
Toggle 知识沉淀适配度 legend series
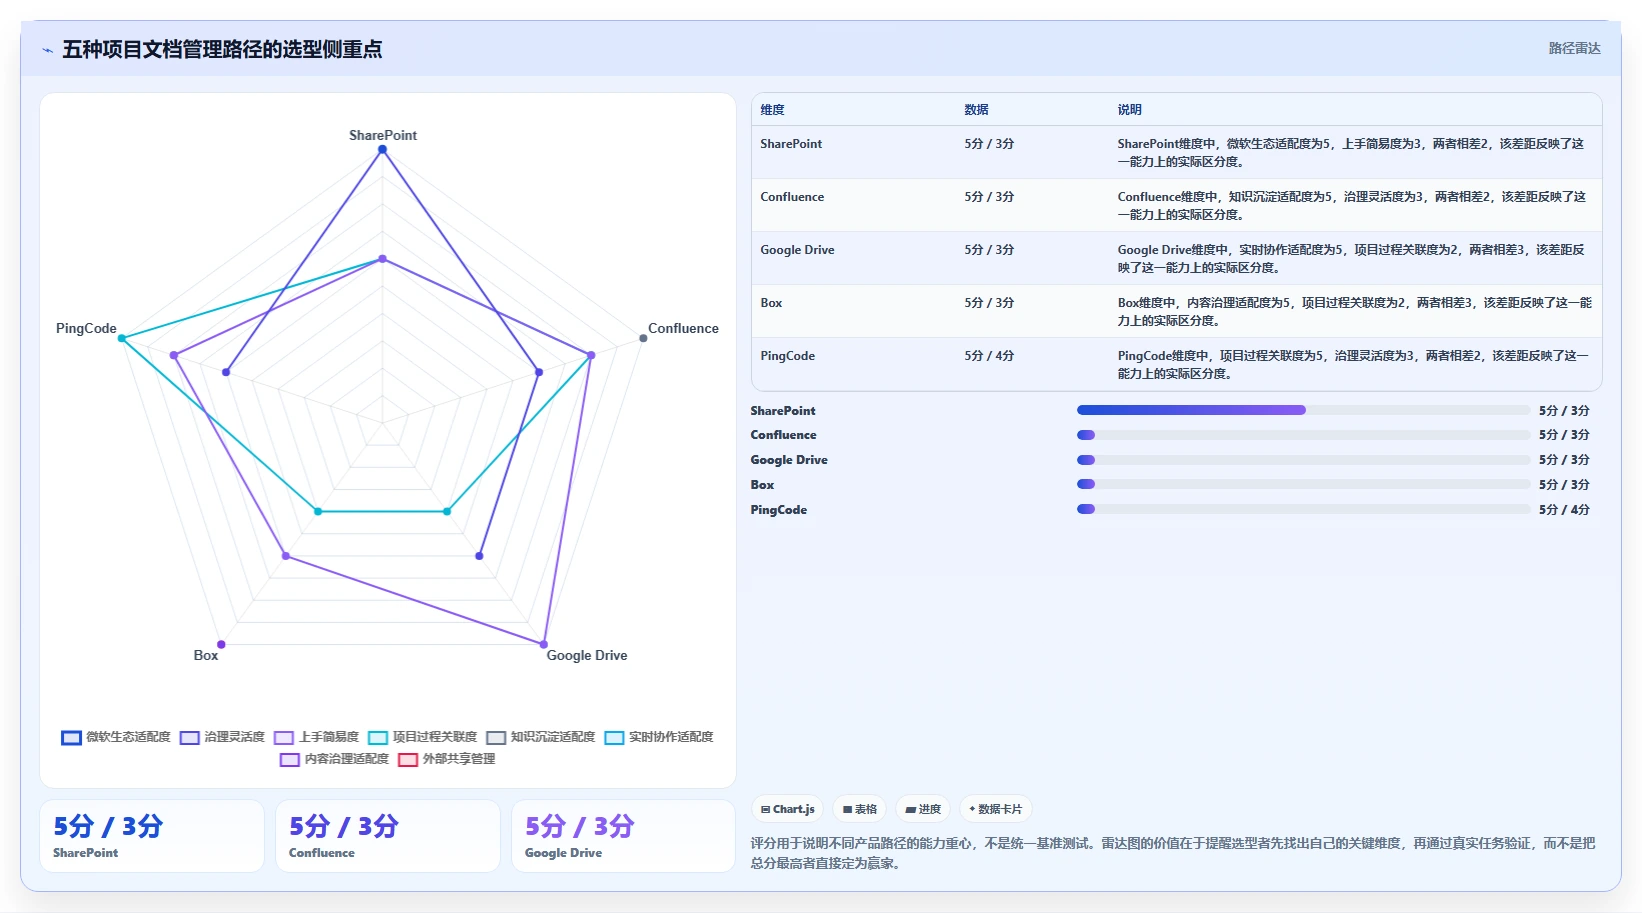[540, 737]
